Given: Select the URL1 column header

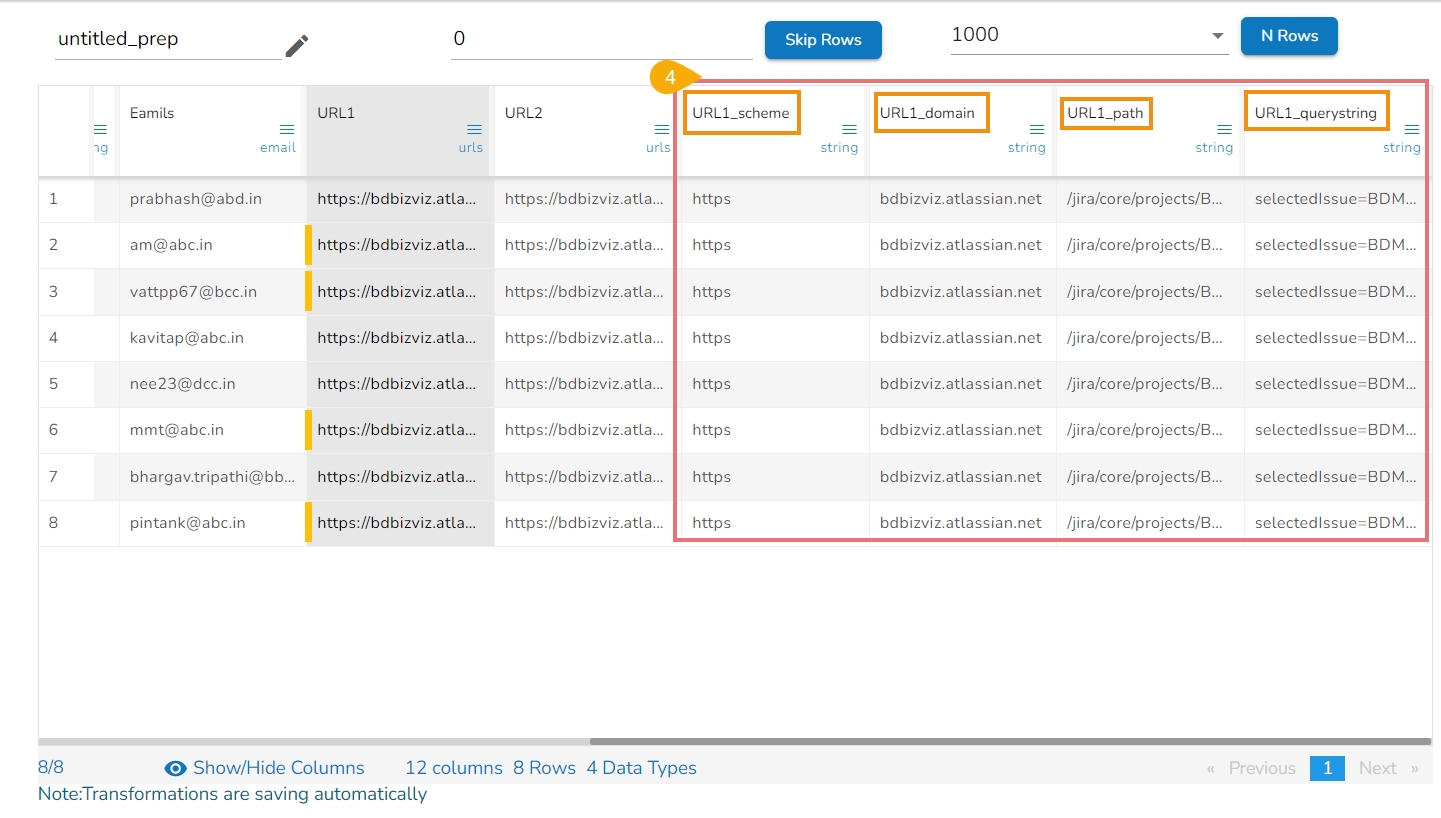Looking at the screenshot, I should pyautogui.click(x=337, y=113).
